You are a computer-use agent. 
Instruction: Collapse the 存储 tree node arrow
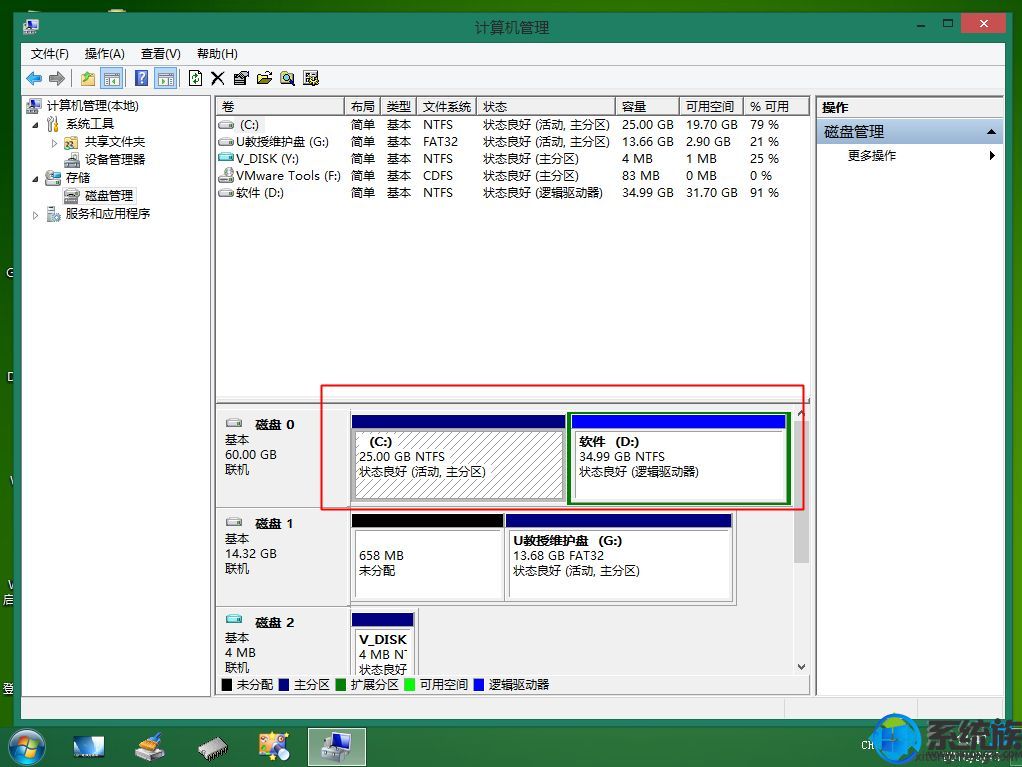35,179
